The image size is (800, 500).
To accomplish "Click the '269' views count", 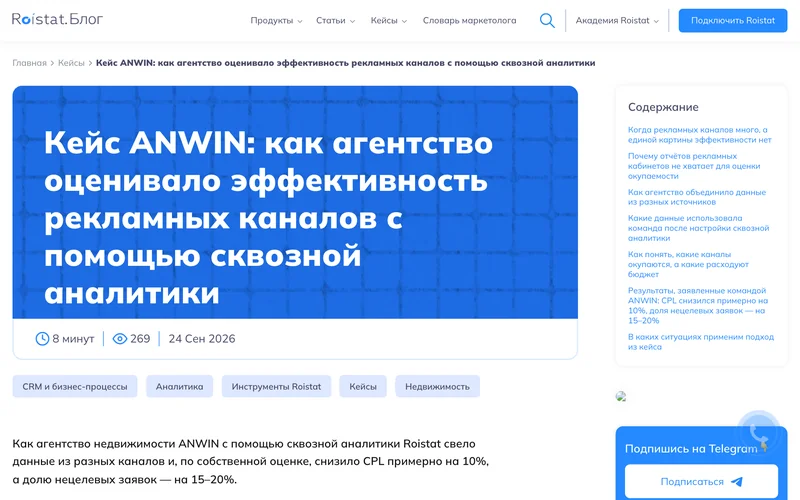I will pos(140,339).
